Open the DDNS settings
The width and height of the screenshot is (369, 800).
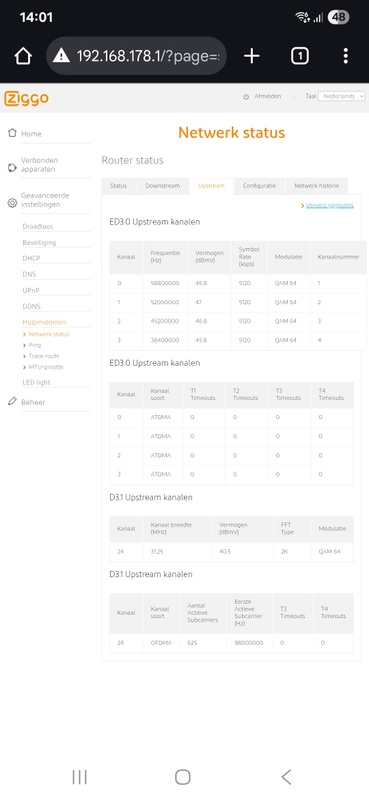[x=31, y=307]
